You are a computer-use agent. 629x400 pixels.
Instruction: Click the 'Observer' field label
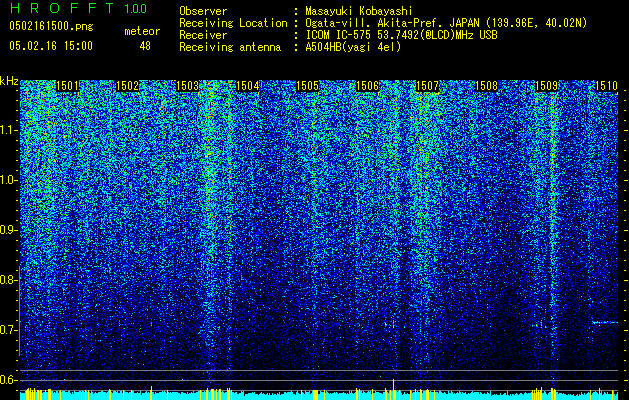pyautogui.click(x=203, y=11)
